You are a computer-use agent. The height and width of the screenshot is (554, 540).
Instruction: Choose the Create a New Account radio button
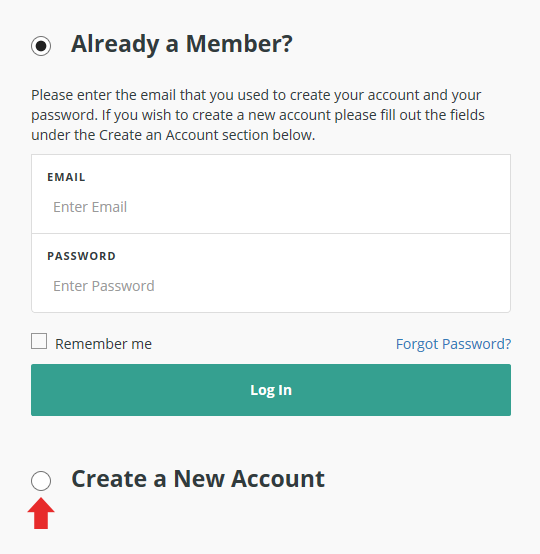[x=41, y=481]
